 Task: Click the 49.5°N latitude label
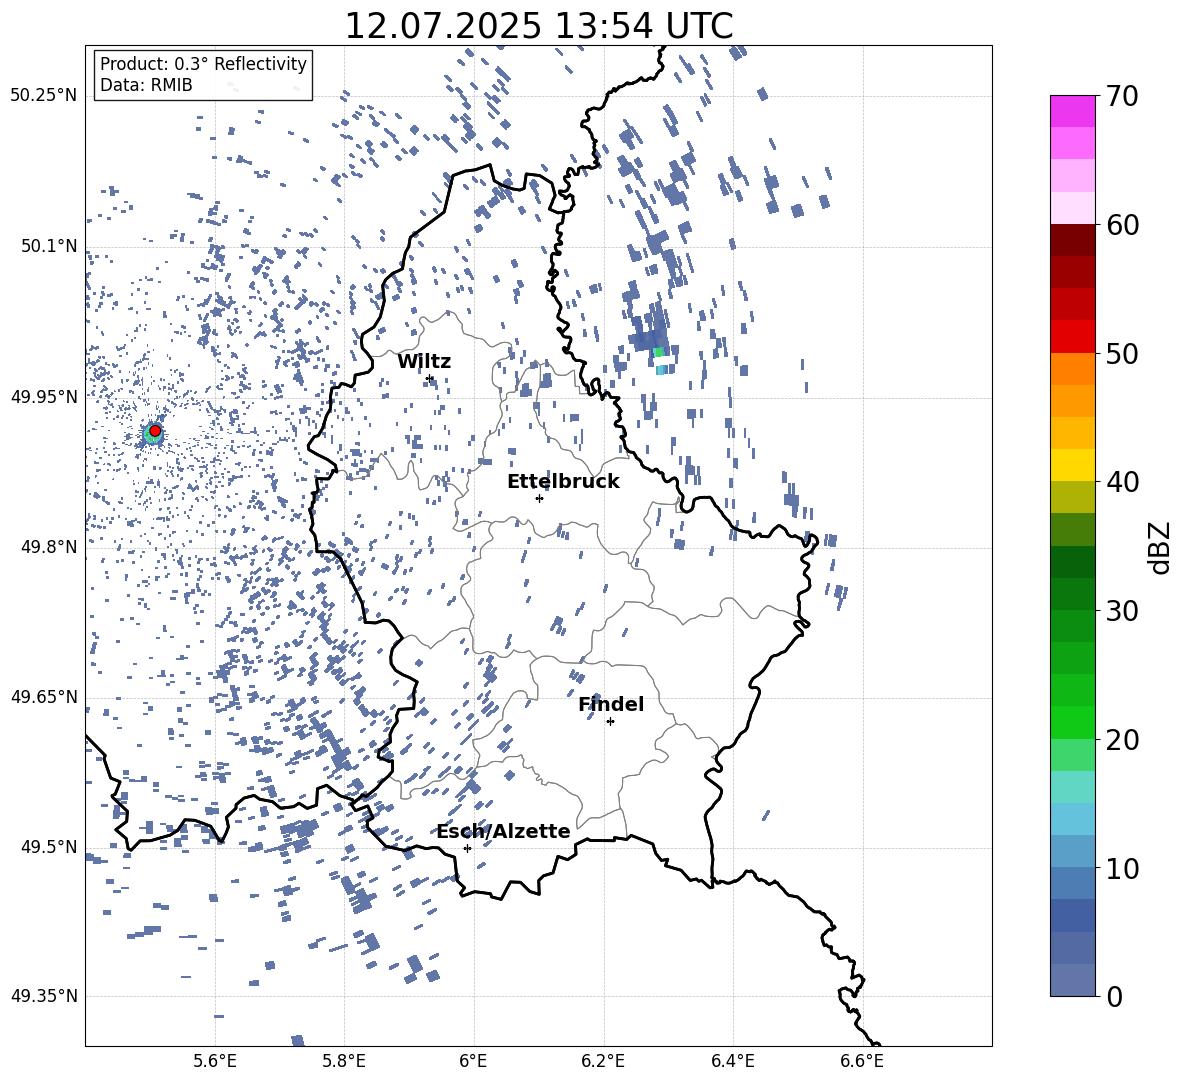click(x=49, y=846)
